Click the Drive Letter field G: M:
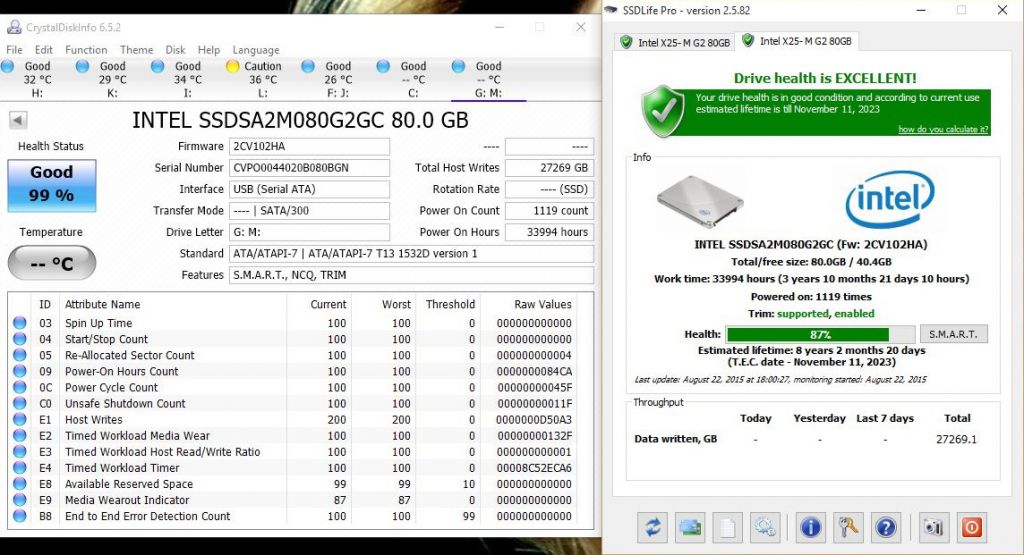The height and width of the screenshot is (555, 1024). click(309, 232)
